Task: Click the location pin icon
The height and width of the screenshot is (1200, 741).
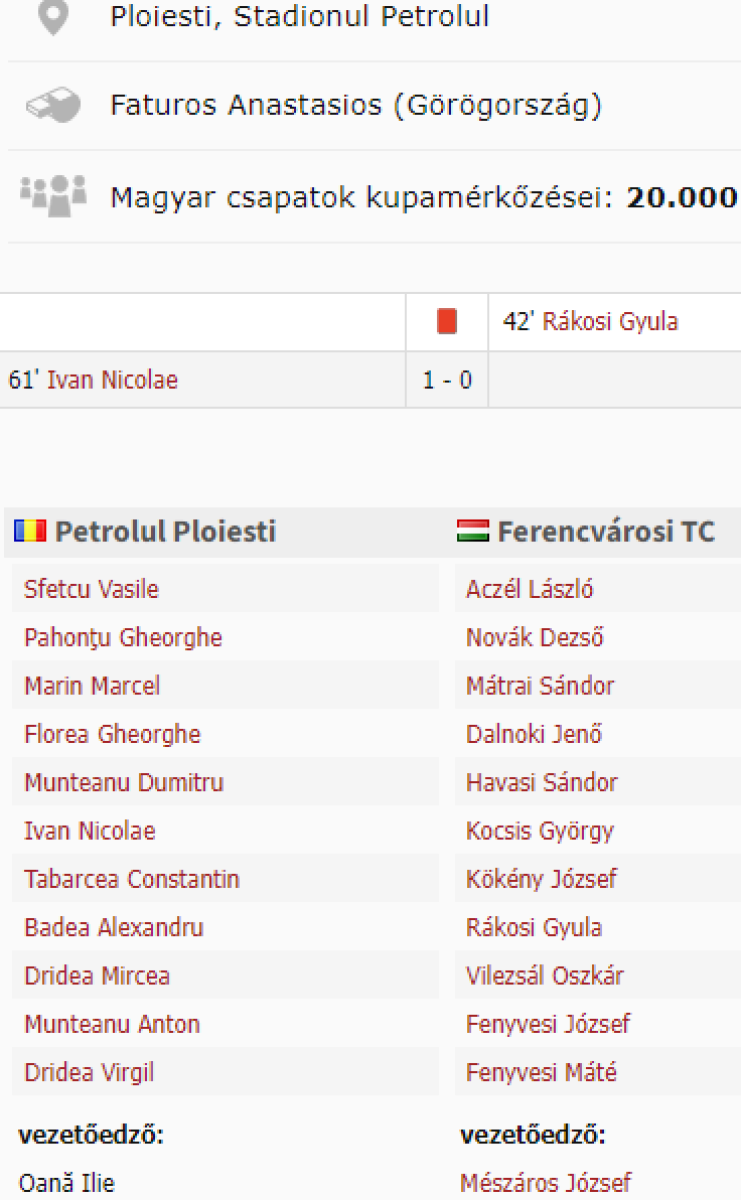Action: [53, 18]
